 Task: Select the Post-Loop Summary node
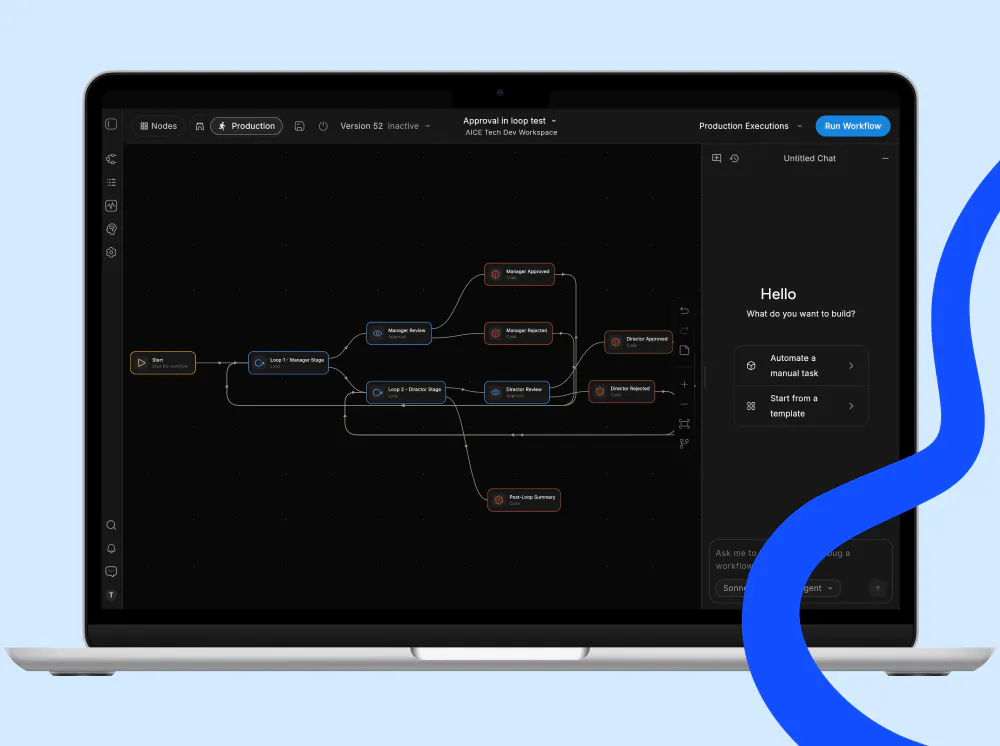click(524, 500)
